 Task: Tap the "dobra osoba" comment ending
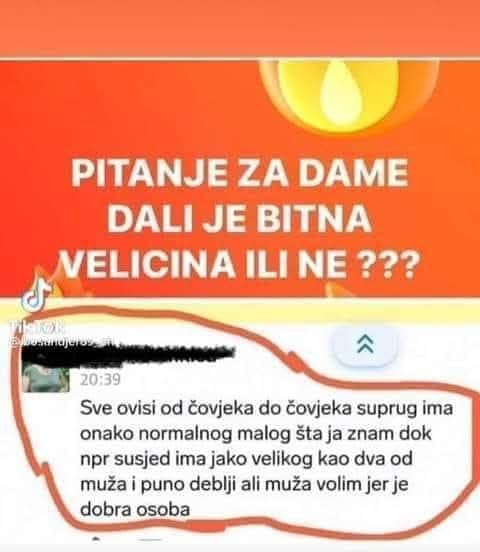[x=135, y=509]
